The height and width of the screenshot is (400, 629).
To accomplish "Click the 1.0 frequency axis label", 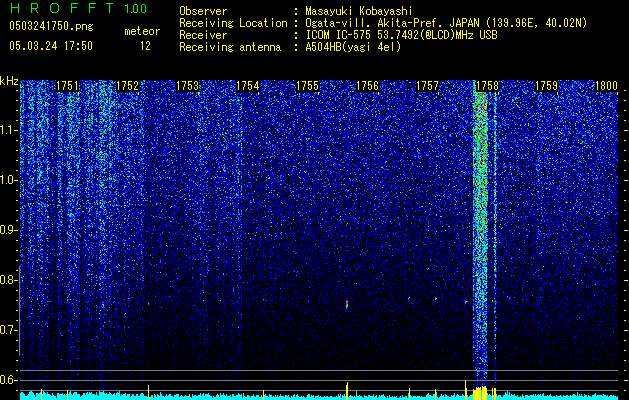I will 8,180.
